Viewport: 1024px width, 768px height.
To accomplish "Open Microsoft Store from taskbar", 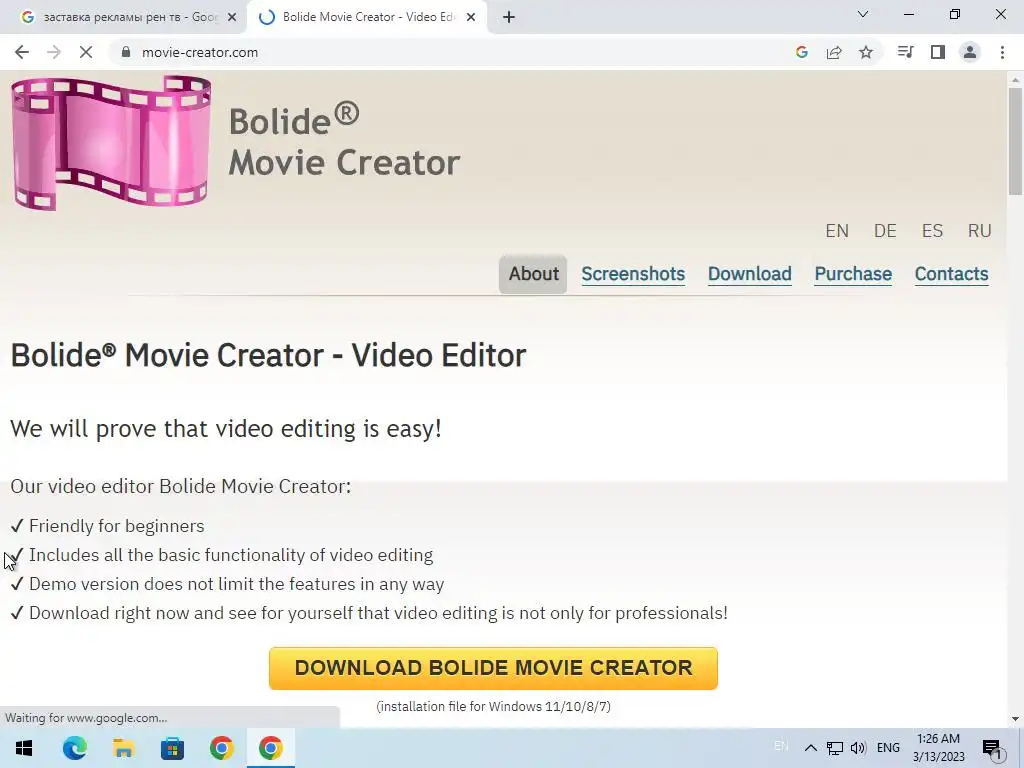I will click(172, 748).
